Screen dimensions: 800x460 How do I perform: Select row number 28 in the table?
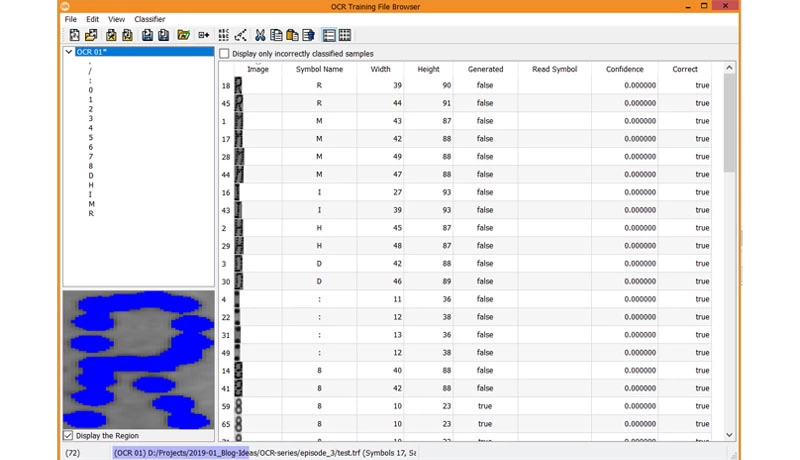[x=226, y=157]
